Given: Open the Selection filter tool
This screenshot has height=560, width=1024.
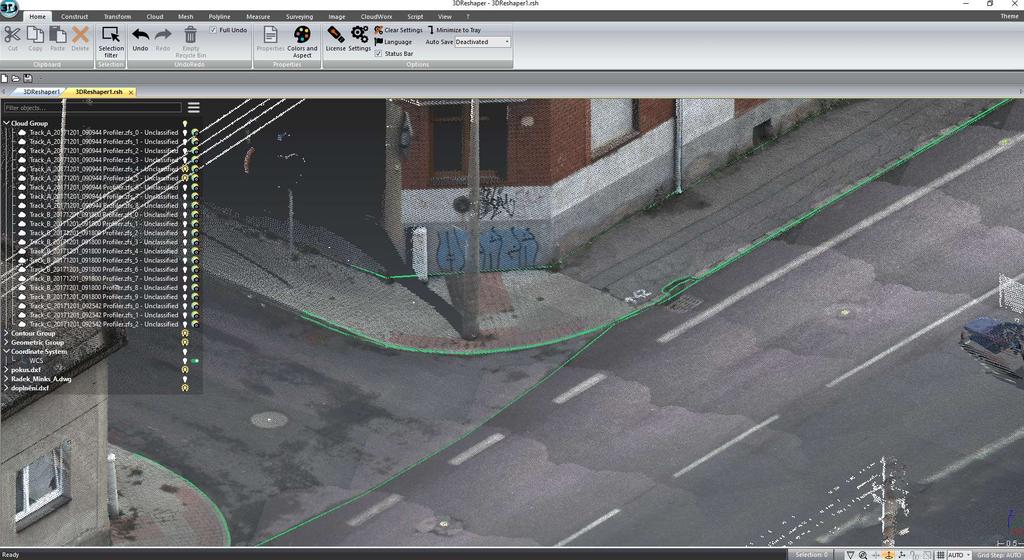Looking at the screenshot, I should [111, 42].
